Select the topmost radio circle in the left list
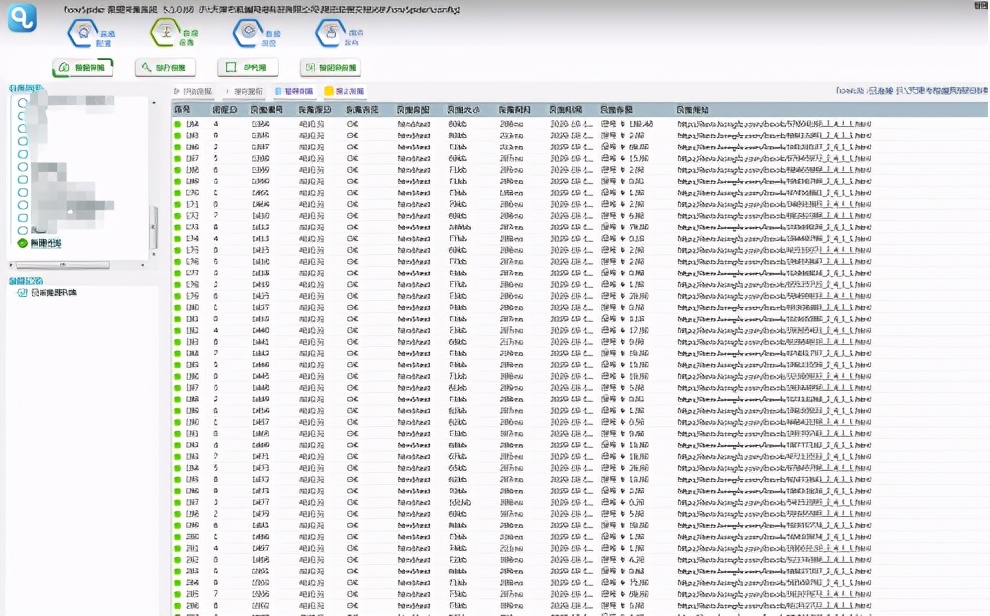This screenshot has width=990, height=616. tap(23, 102)
